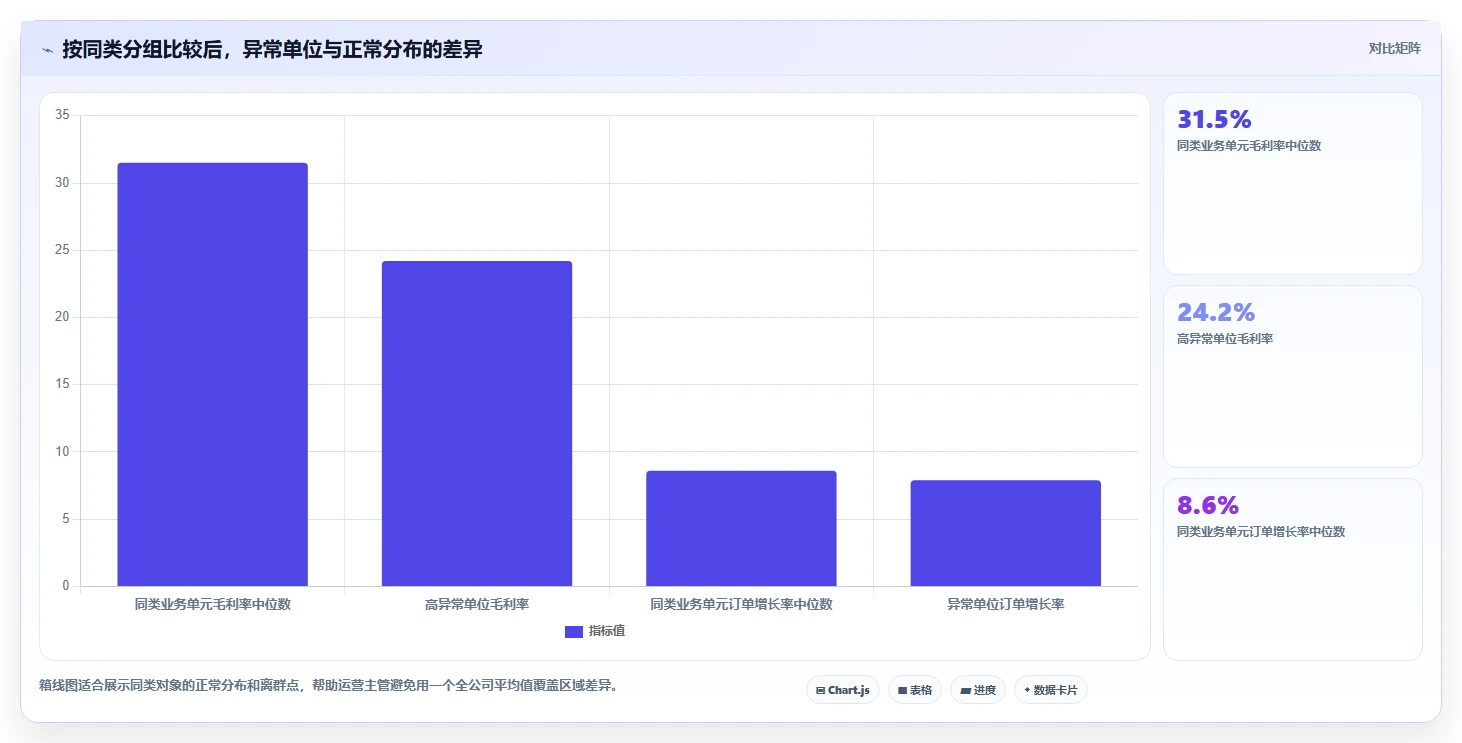Click the header lightning icon beside the title
1462x743 pixels.
pyautogui.click(x=48, y=49)
